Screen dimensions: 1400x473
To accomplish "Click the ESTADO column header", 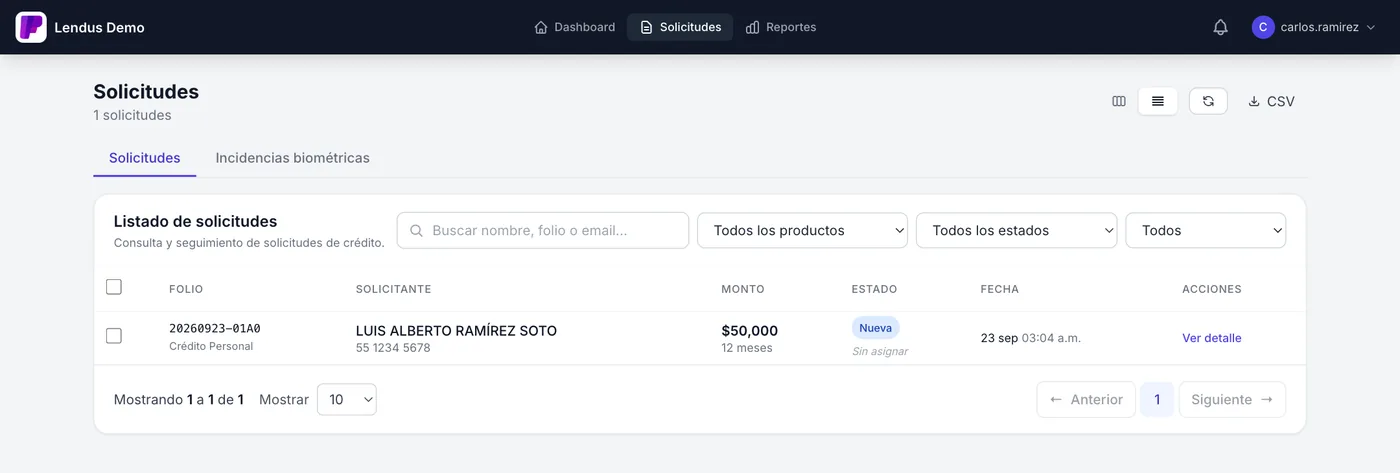I will pos(874,289).
